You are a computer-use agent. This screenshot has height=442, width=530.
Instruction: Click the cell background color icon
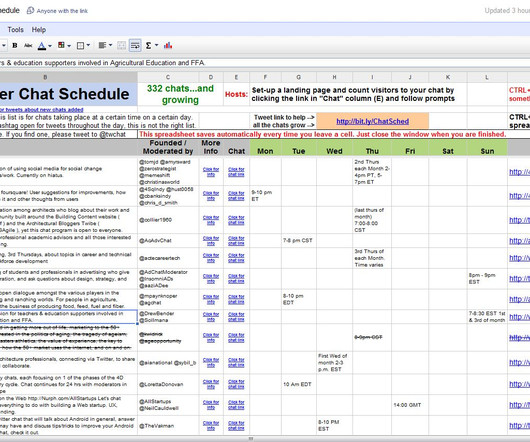click(x=61, y=45)
